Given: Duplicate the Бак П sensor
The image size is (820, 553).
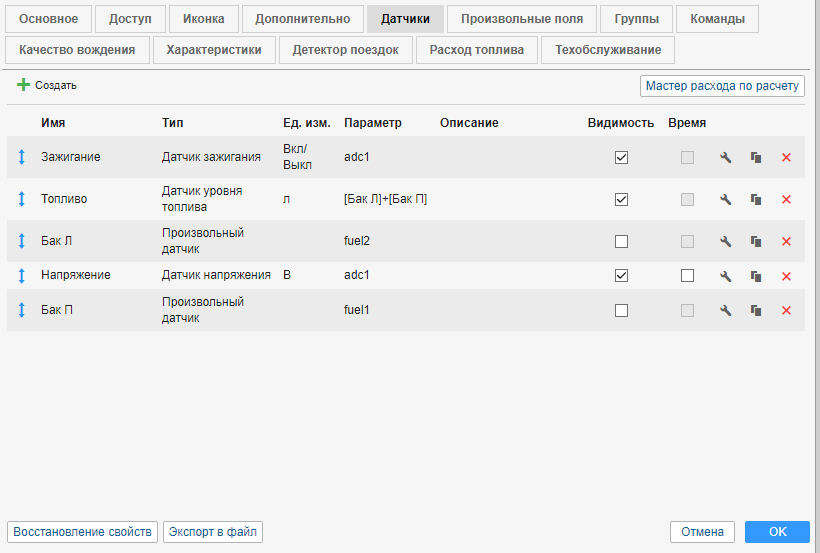Looking at the screenshot, I should click(x=756, y=311).
